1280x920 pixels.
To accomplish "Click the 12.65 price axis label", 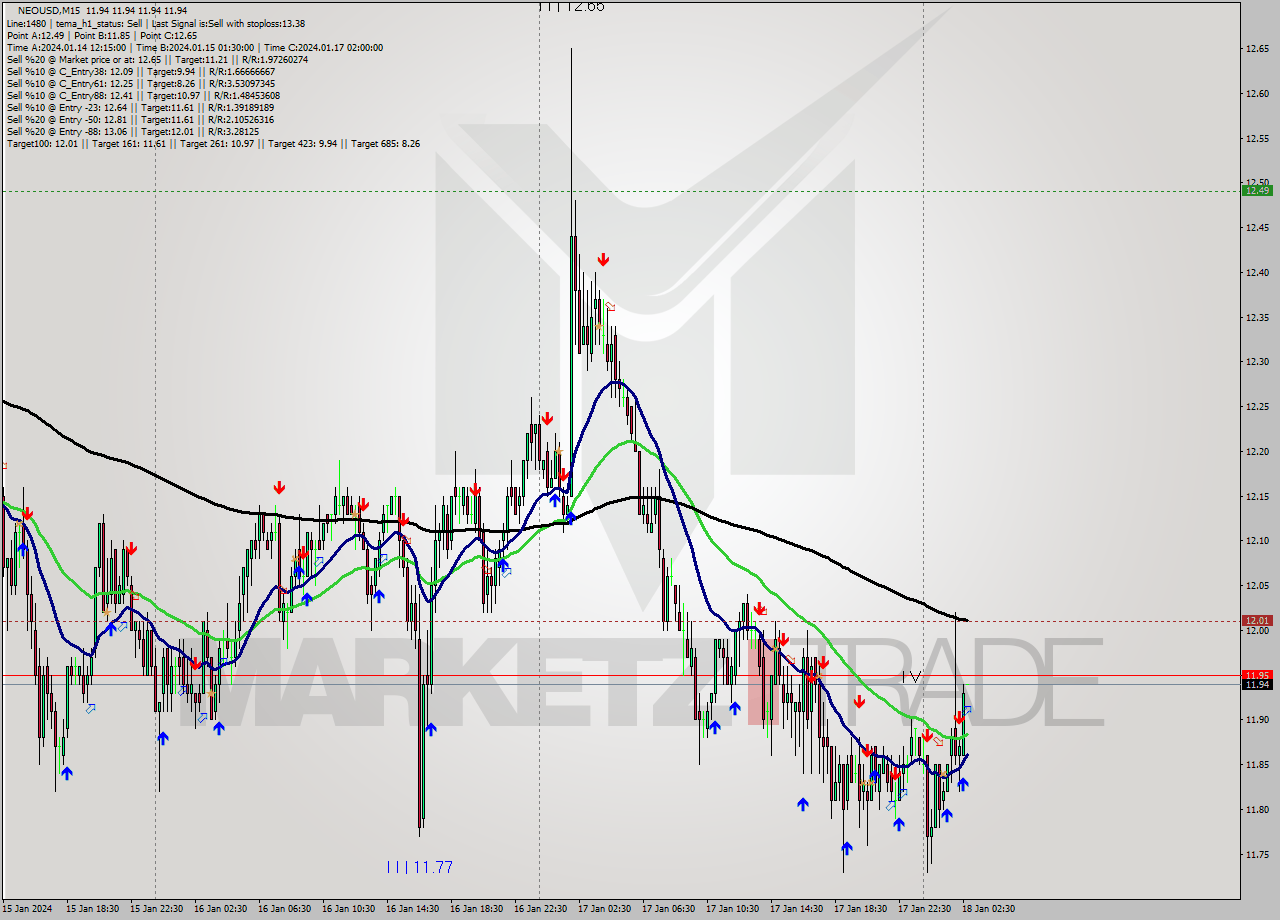I will tap(1256, 48).
